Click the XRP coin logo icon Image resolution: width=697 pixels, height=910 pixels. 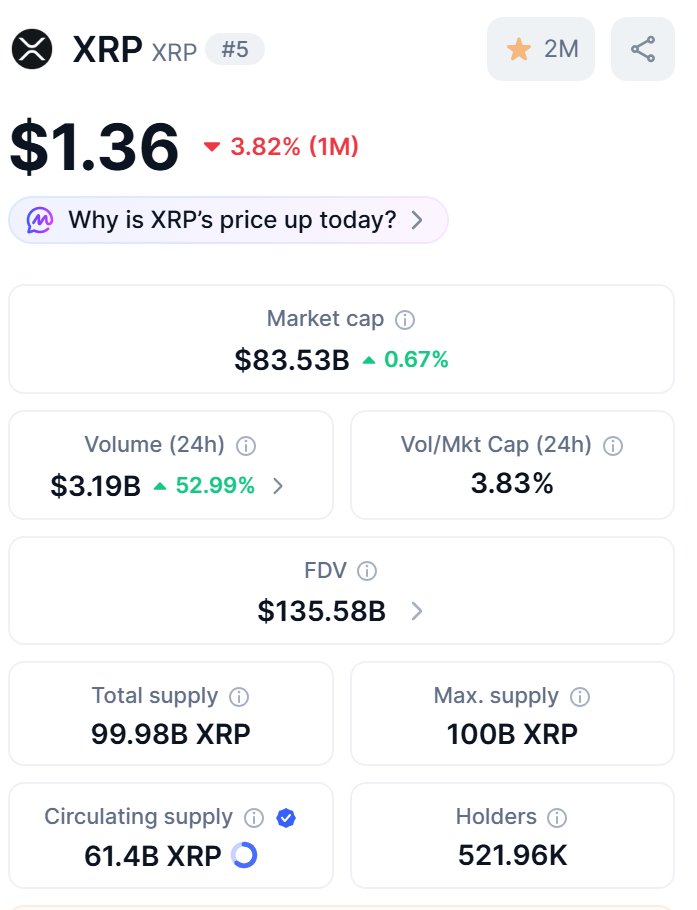pos(33,49)
